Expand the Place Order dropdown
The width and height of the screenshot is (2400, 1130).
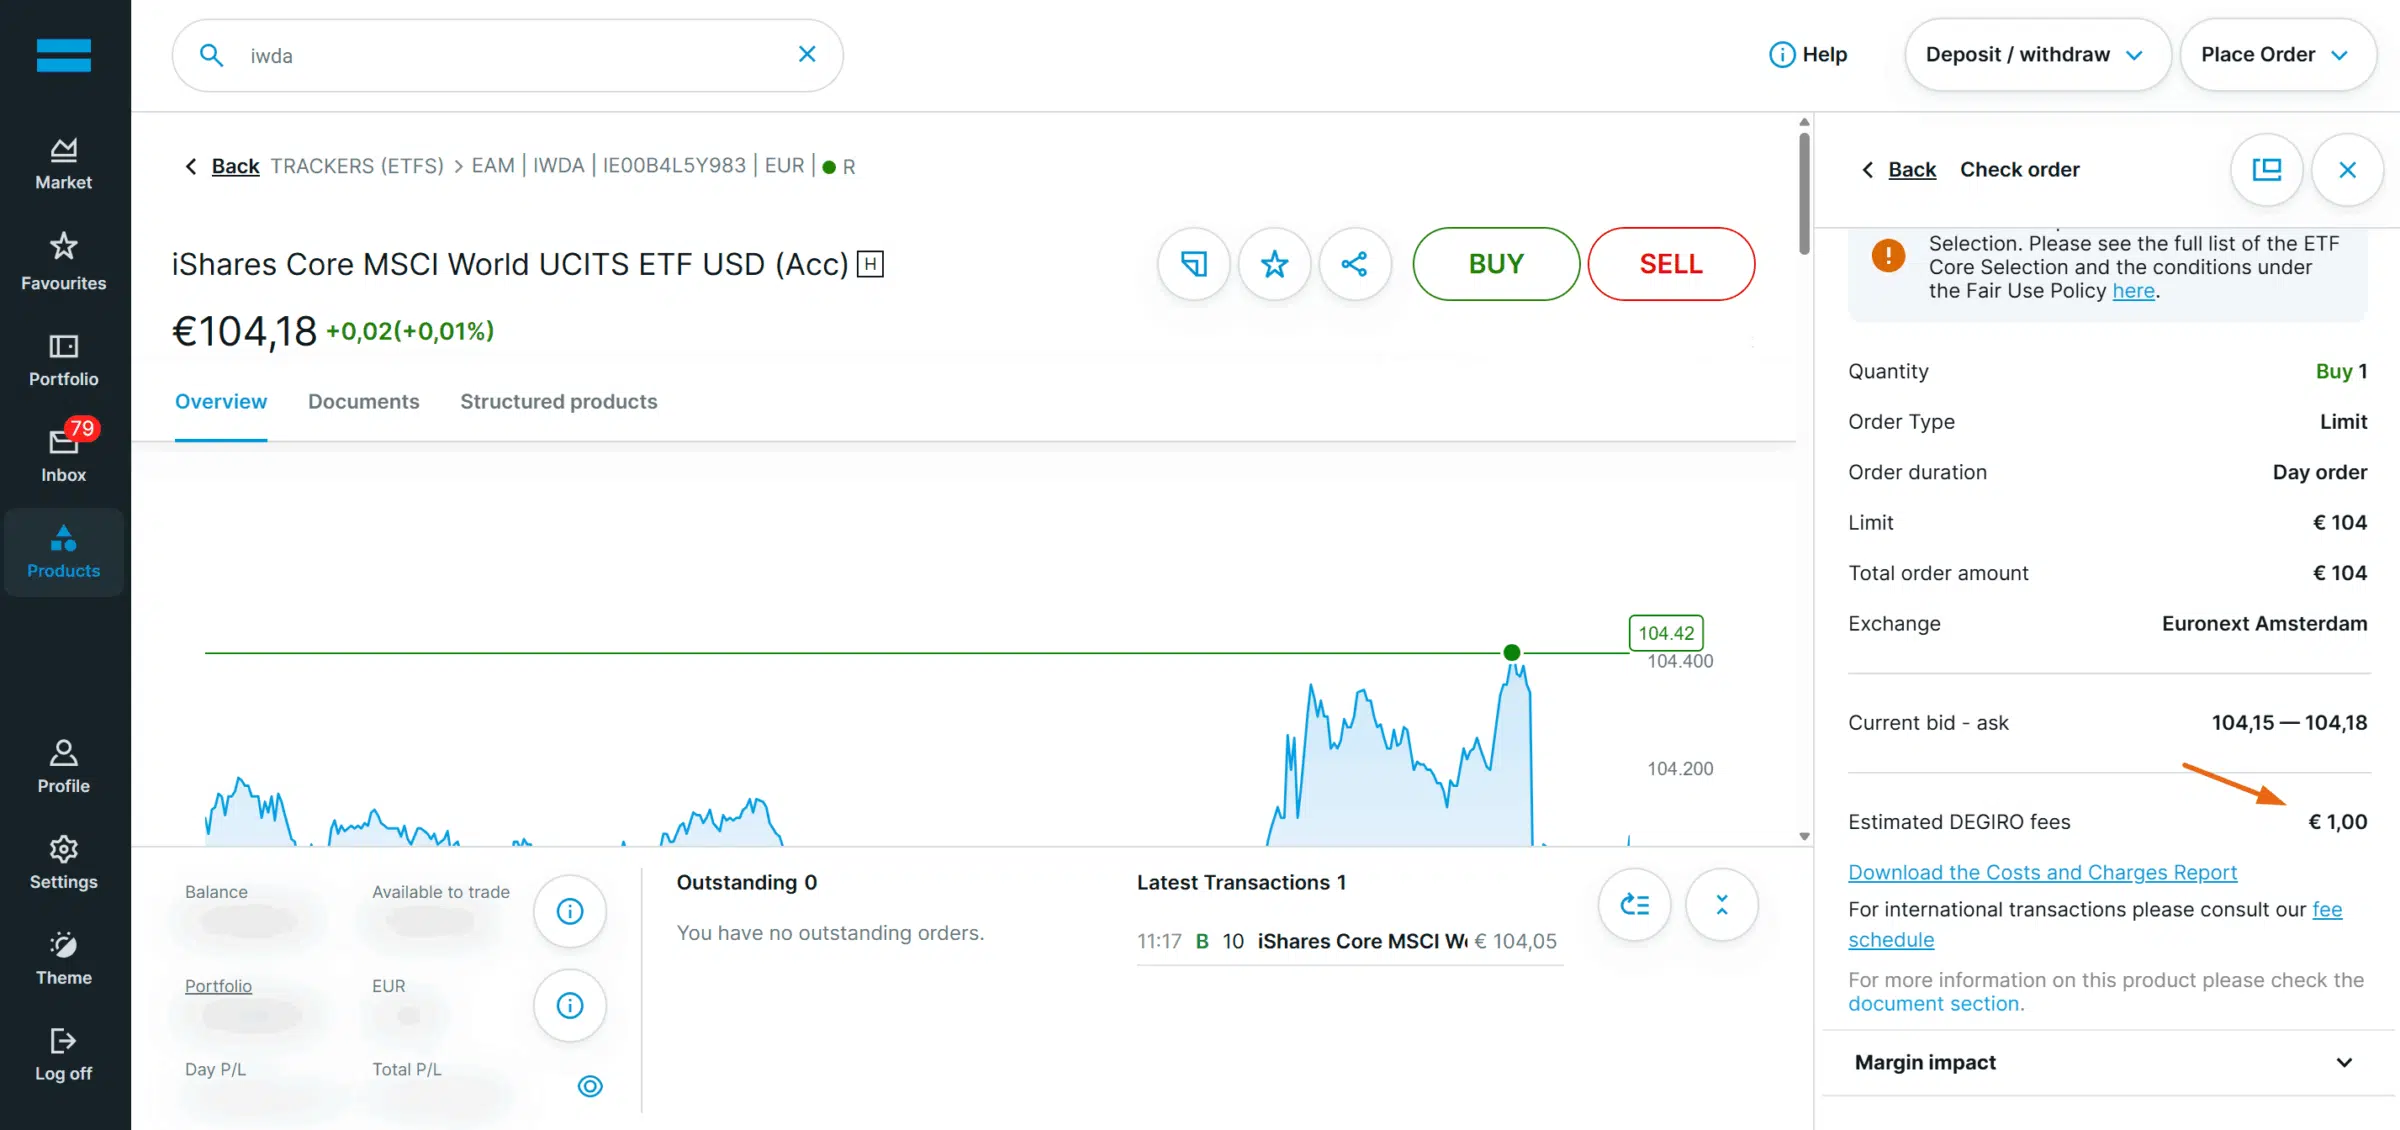(x=2277, y=54)
